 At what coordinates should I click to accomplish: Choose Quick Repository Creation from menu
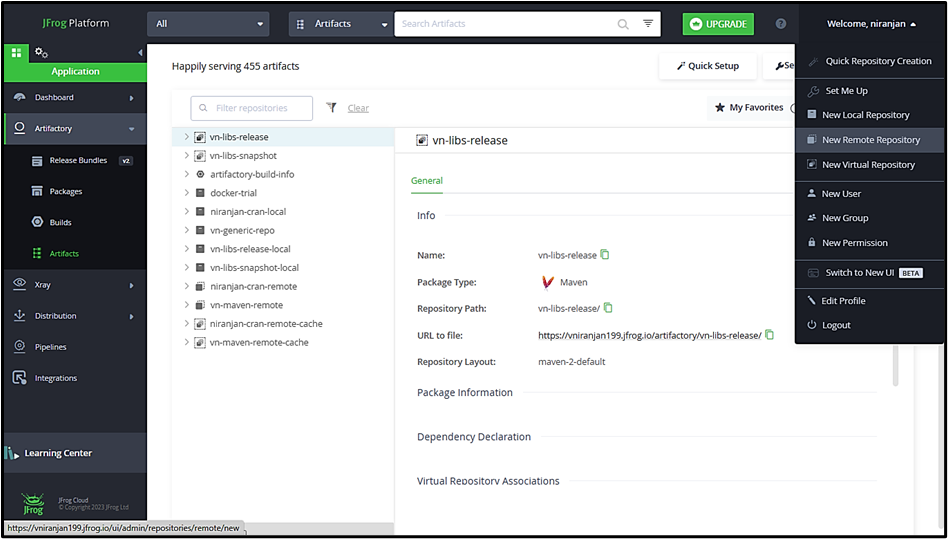[x=869, y=61]
